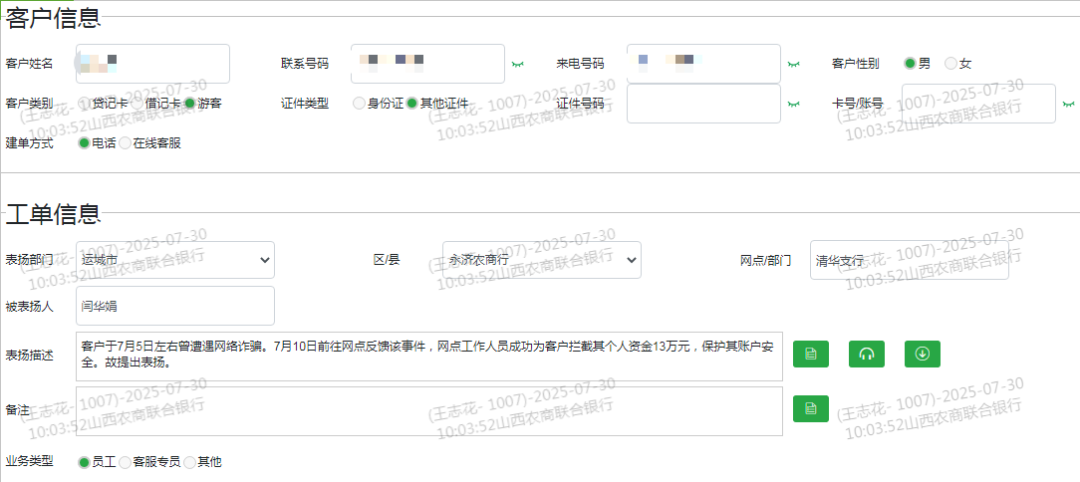Select 借记卡 as 客户类别
The width and height of the screenshot is (1080, 482).
(138, 104)
